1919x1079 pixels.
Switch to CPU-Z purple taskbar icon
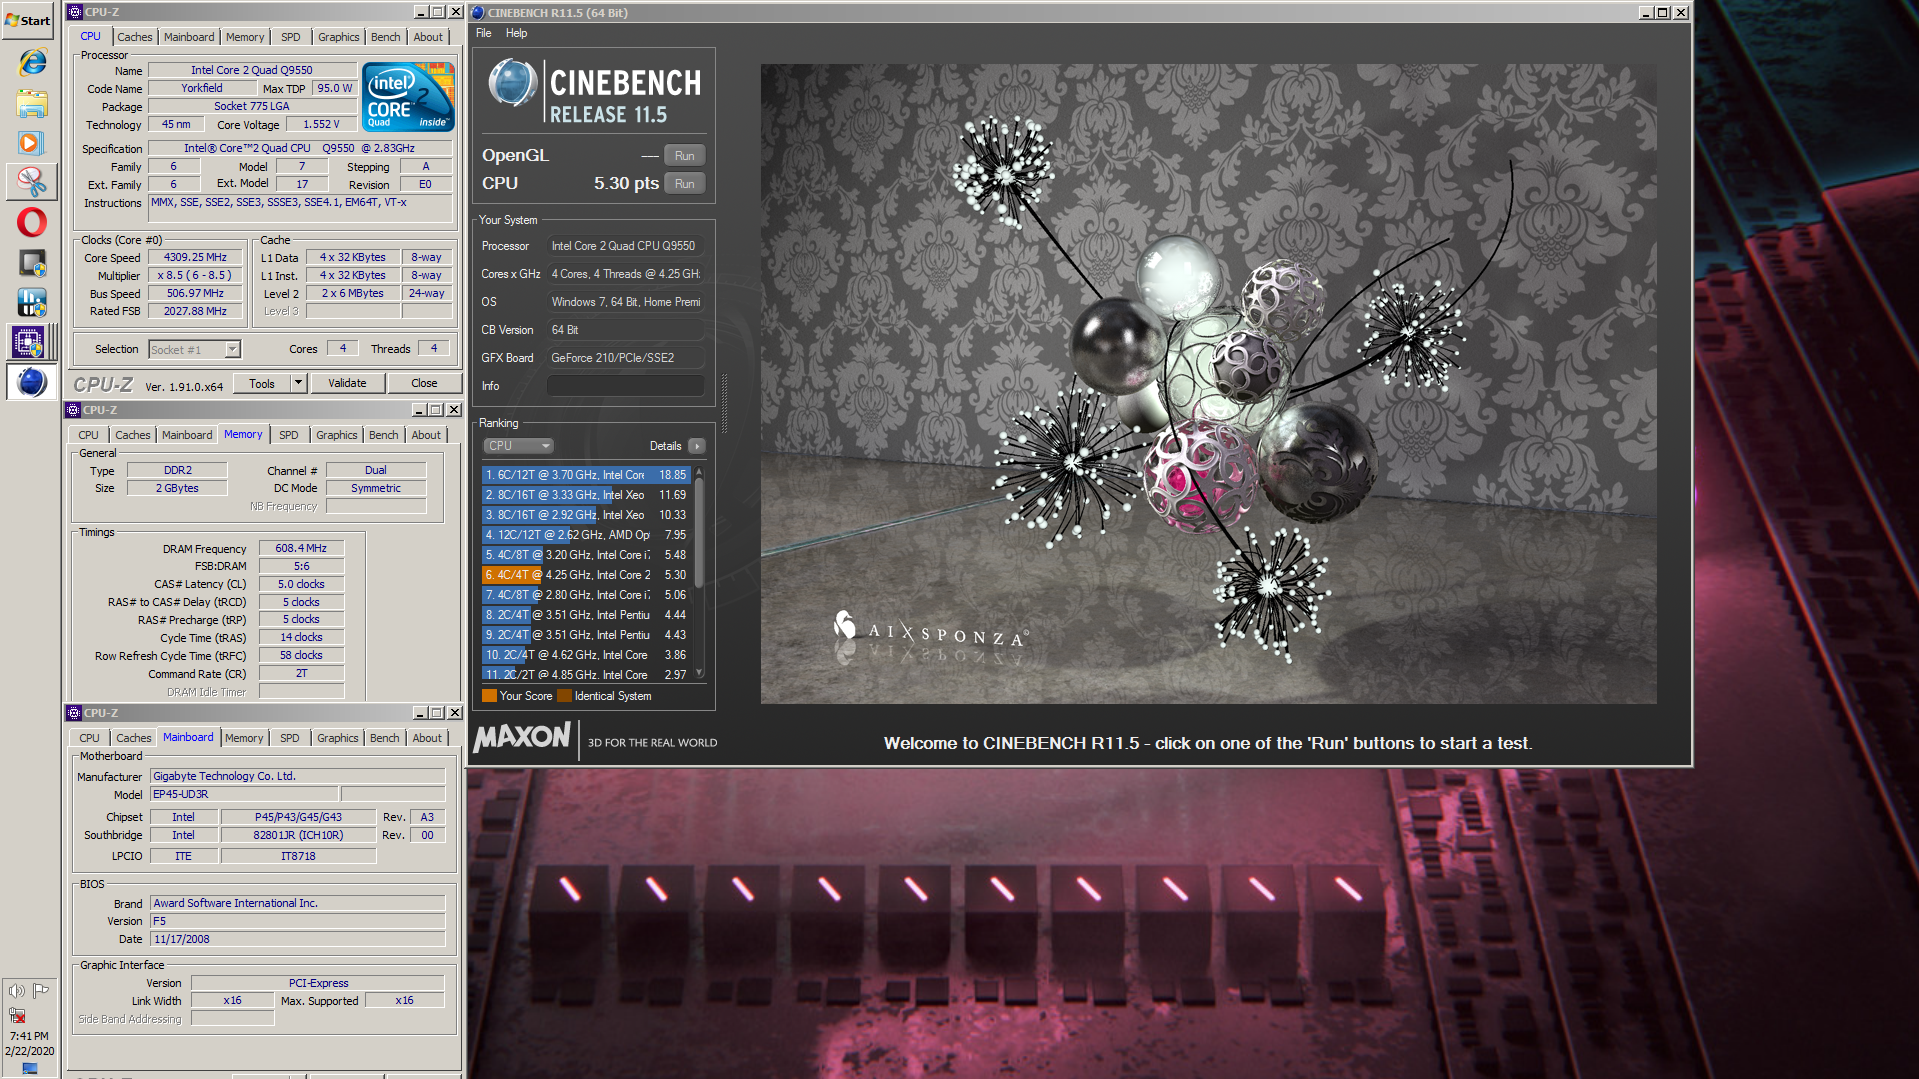(29, 342)
